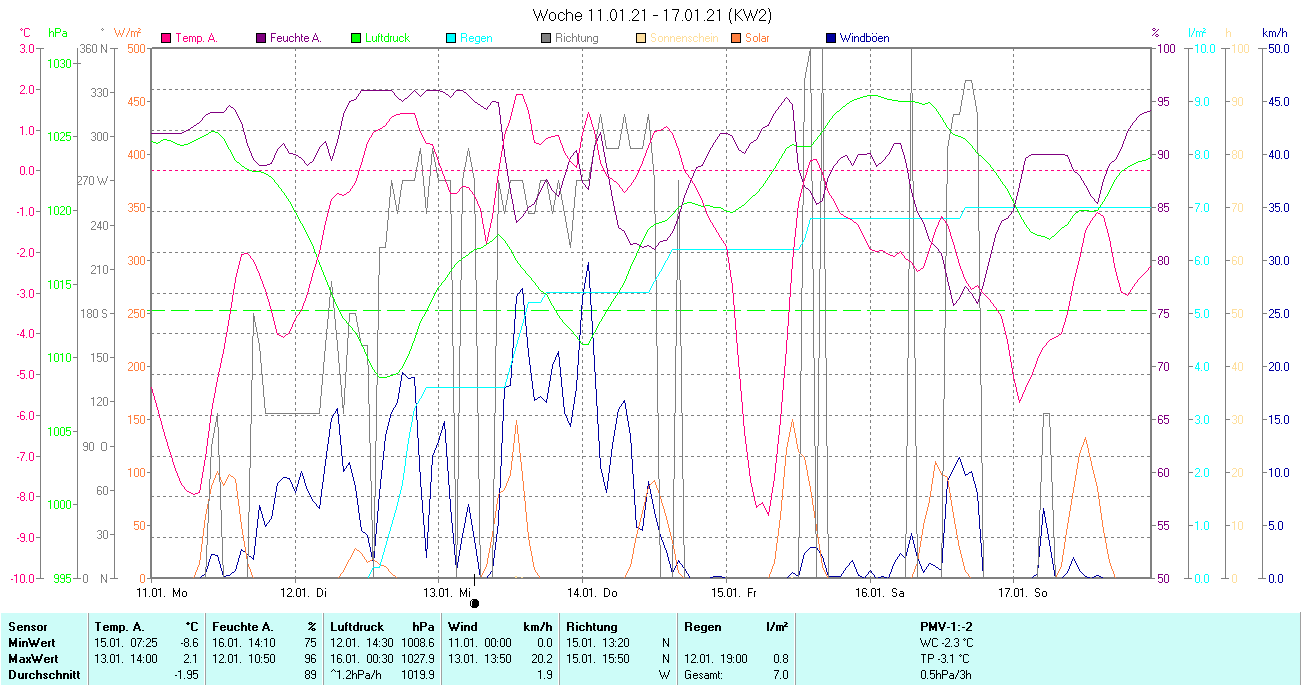This screenshot has height=685, width=1301.
Task: Select the "12.01. Di" date label
Action: point(306,592)
